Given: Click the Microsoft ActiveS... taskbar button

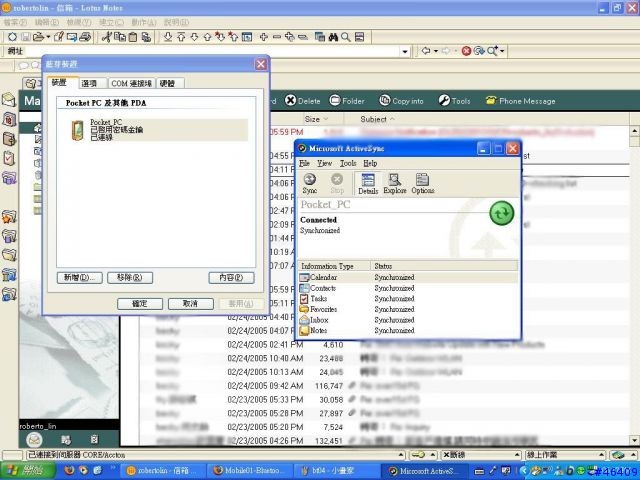Looking at the screenshot, I should 424,471.
